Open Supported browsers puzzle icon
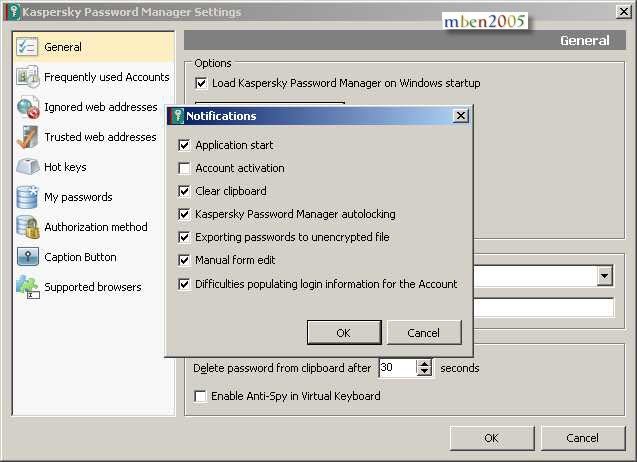Viewport: 637px width, 462px height. (28, 287)
